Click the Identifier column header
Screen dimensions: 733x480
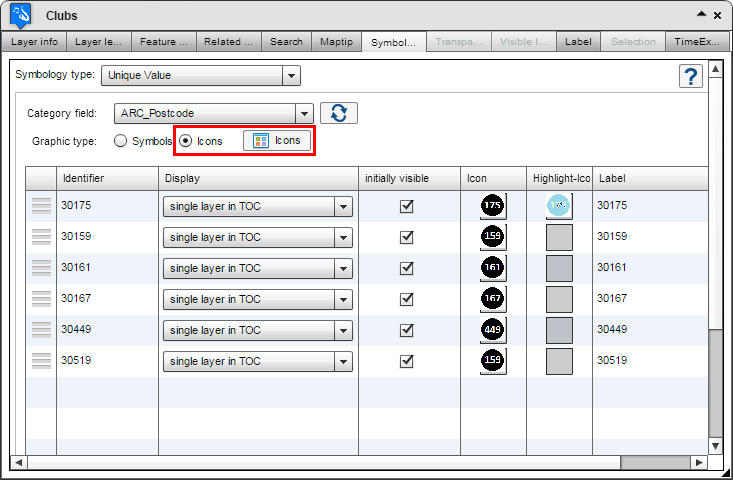[x=108, y=178]
